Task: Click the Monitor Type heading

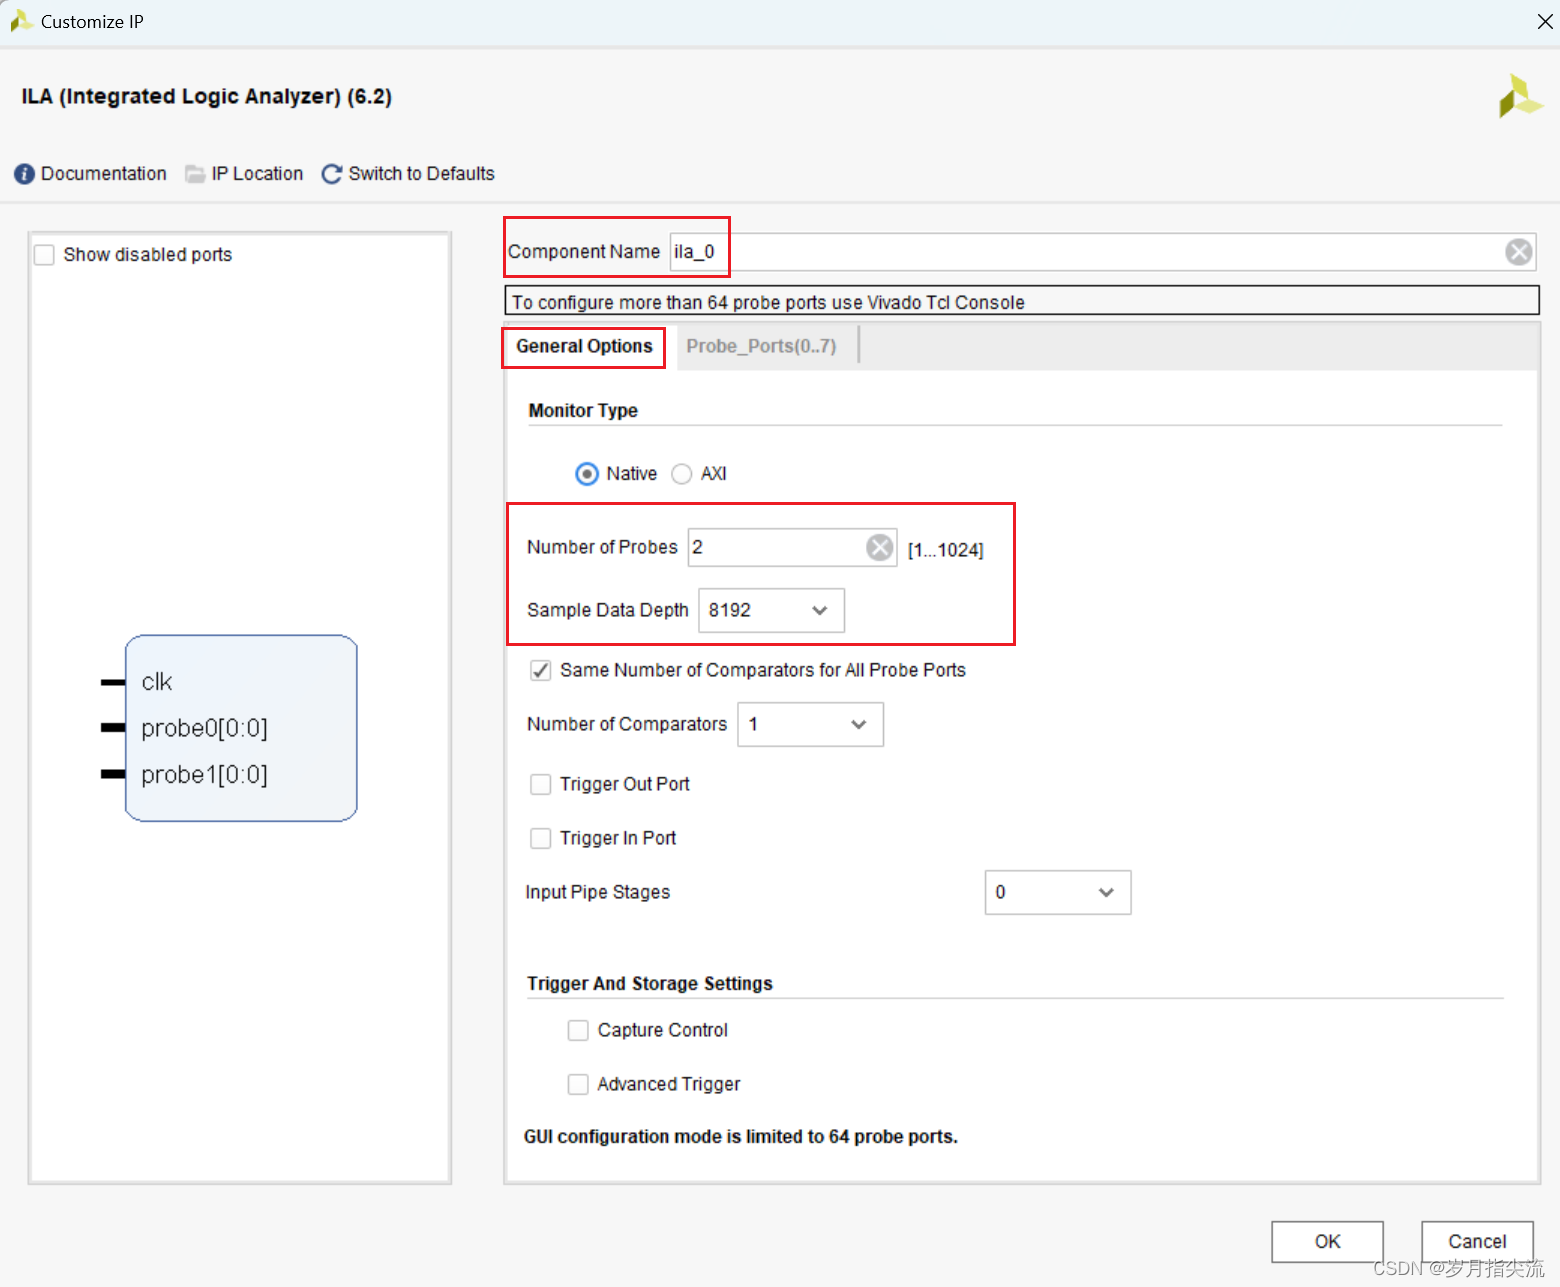Action: tap(583, 411)
